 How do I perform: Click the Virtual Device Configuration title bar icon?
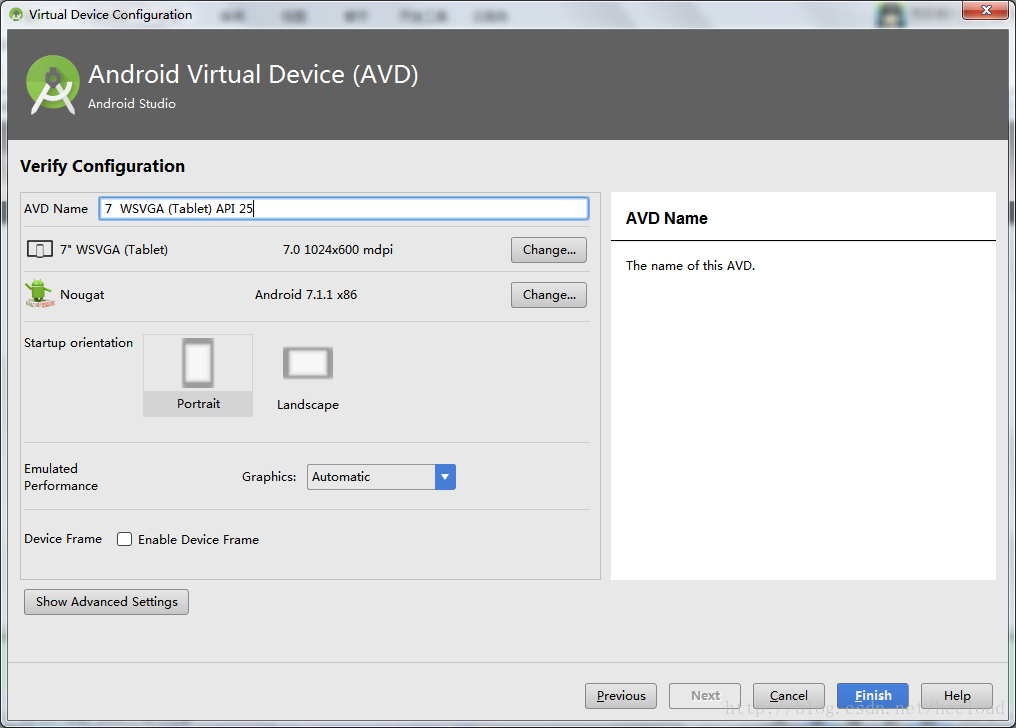click(16, 14)
